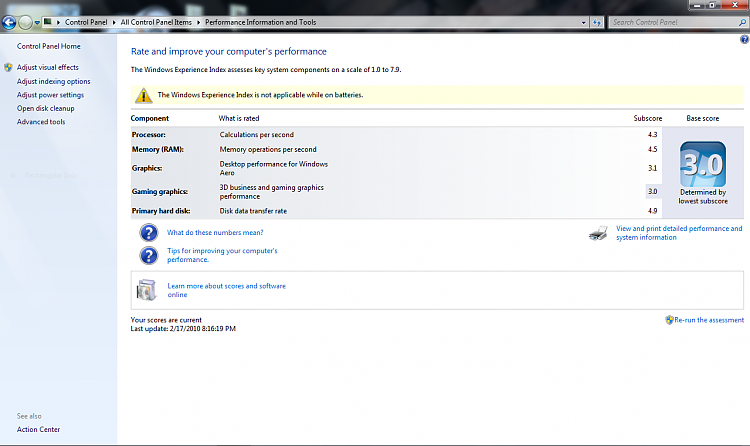The width and height of the screenshot is (750, 446).
Task: Click the Processor row label
Action: (149, 135)
